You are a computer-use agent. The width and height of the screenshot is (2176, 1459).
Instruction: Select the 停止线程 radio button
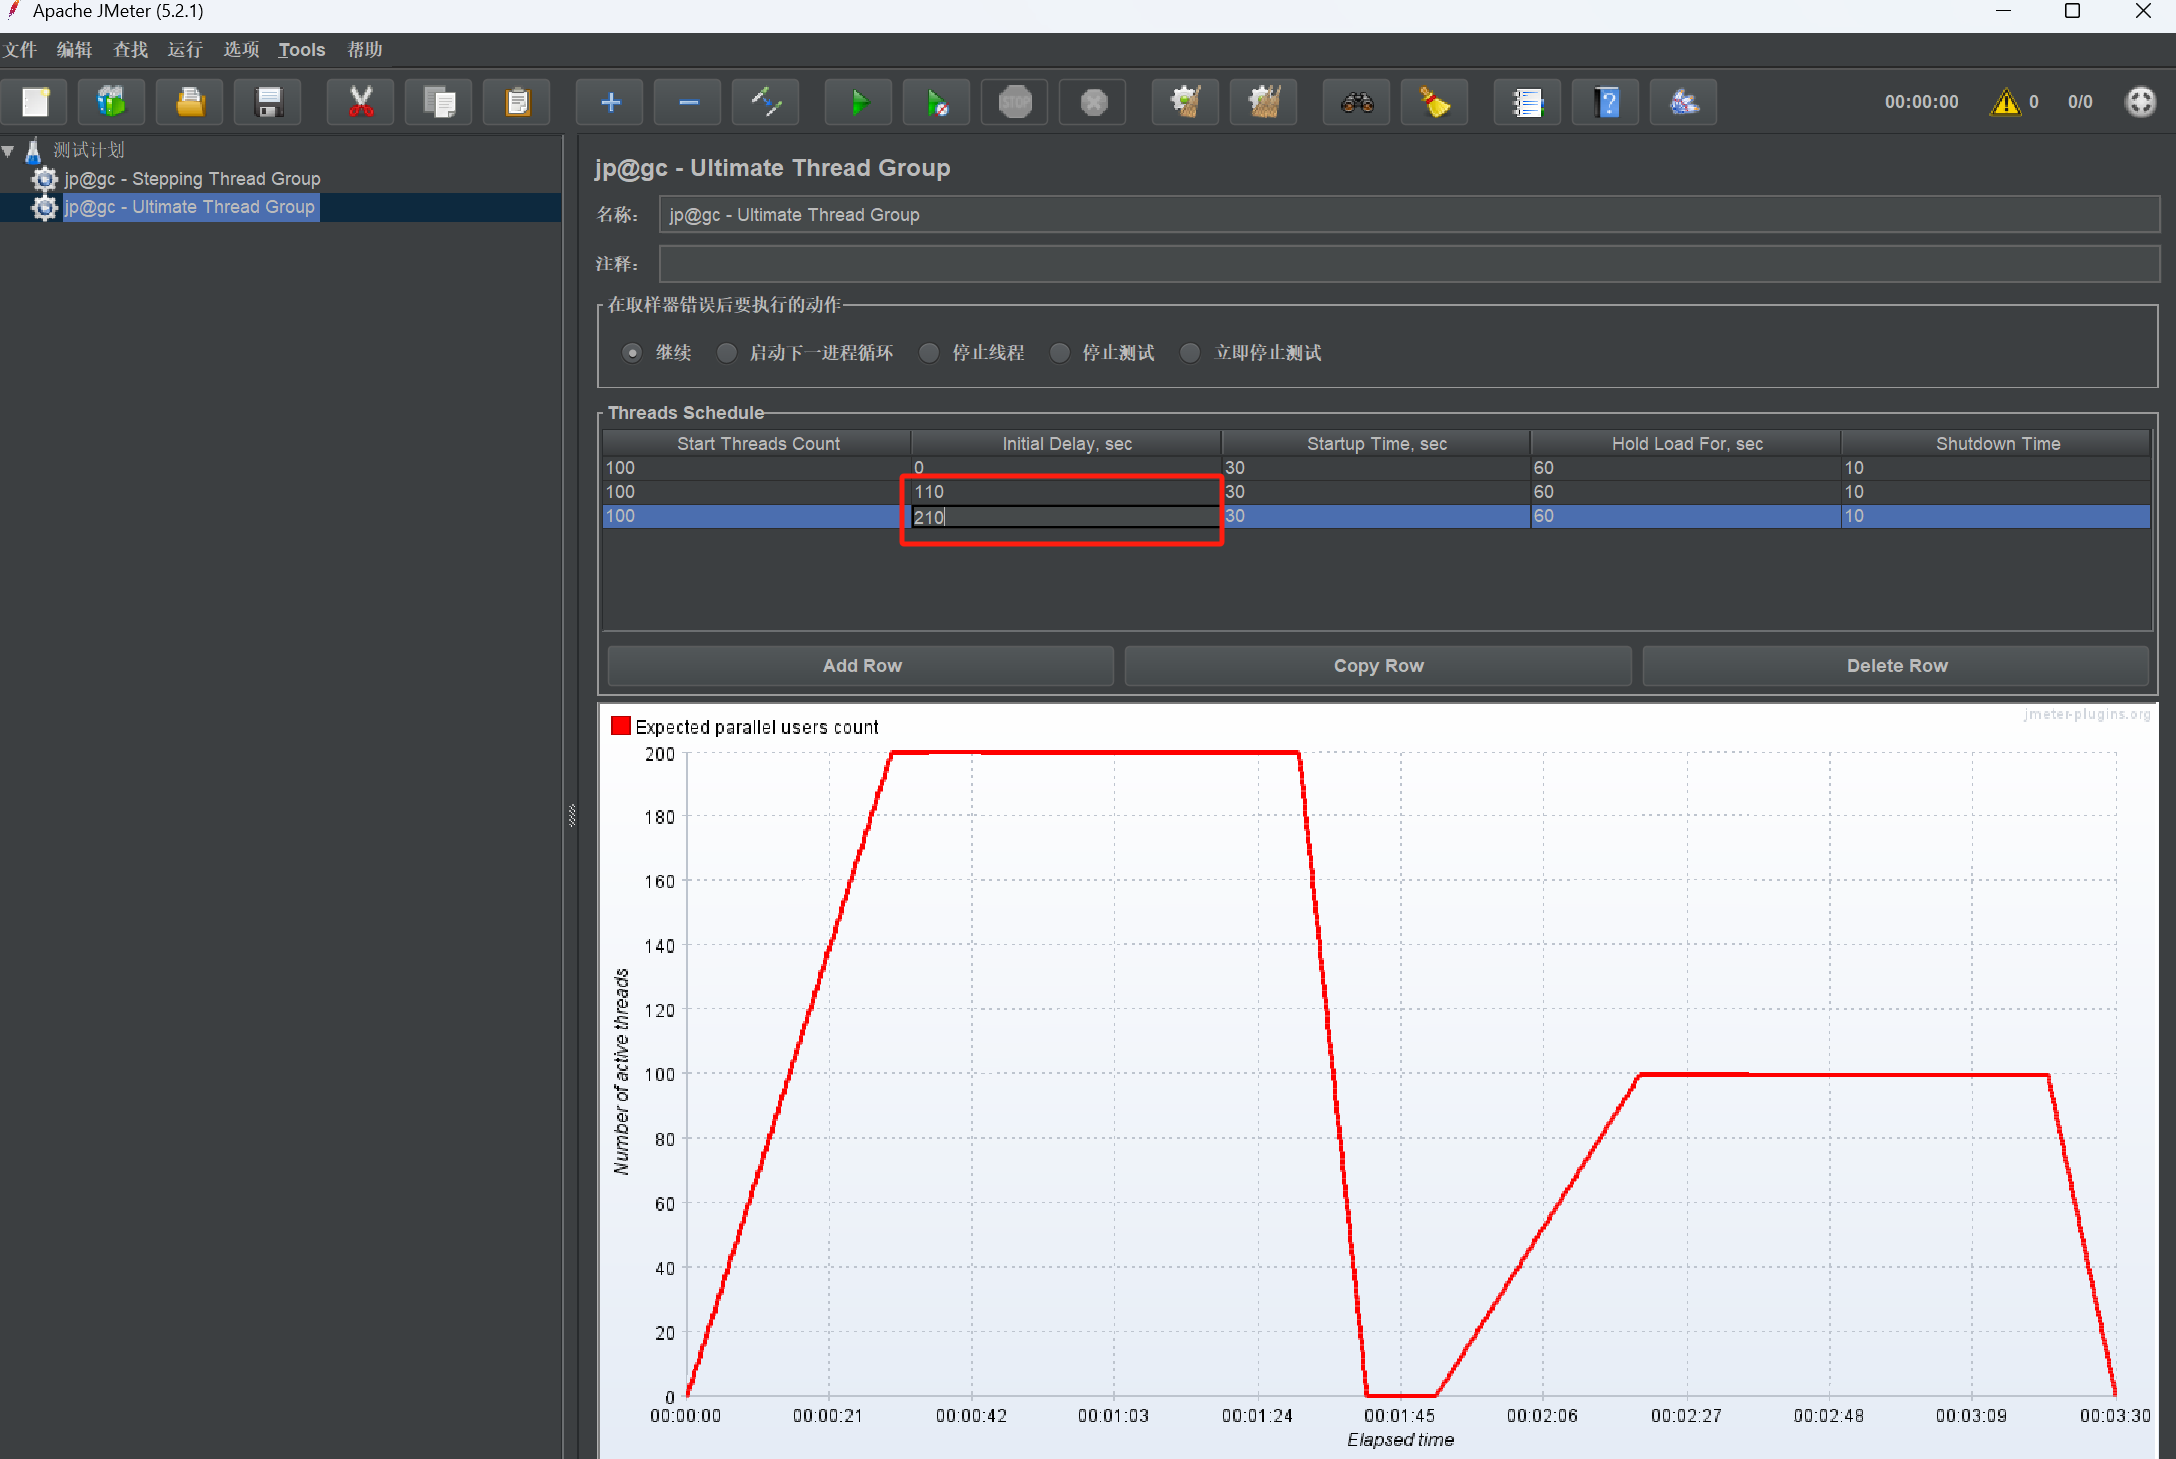(x=930, y=353)
